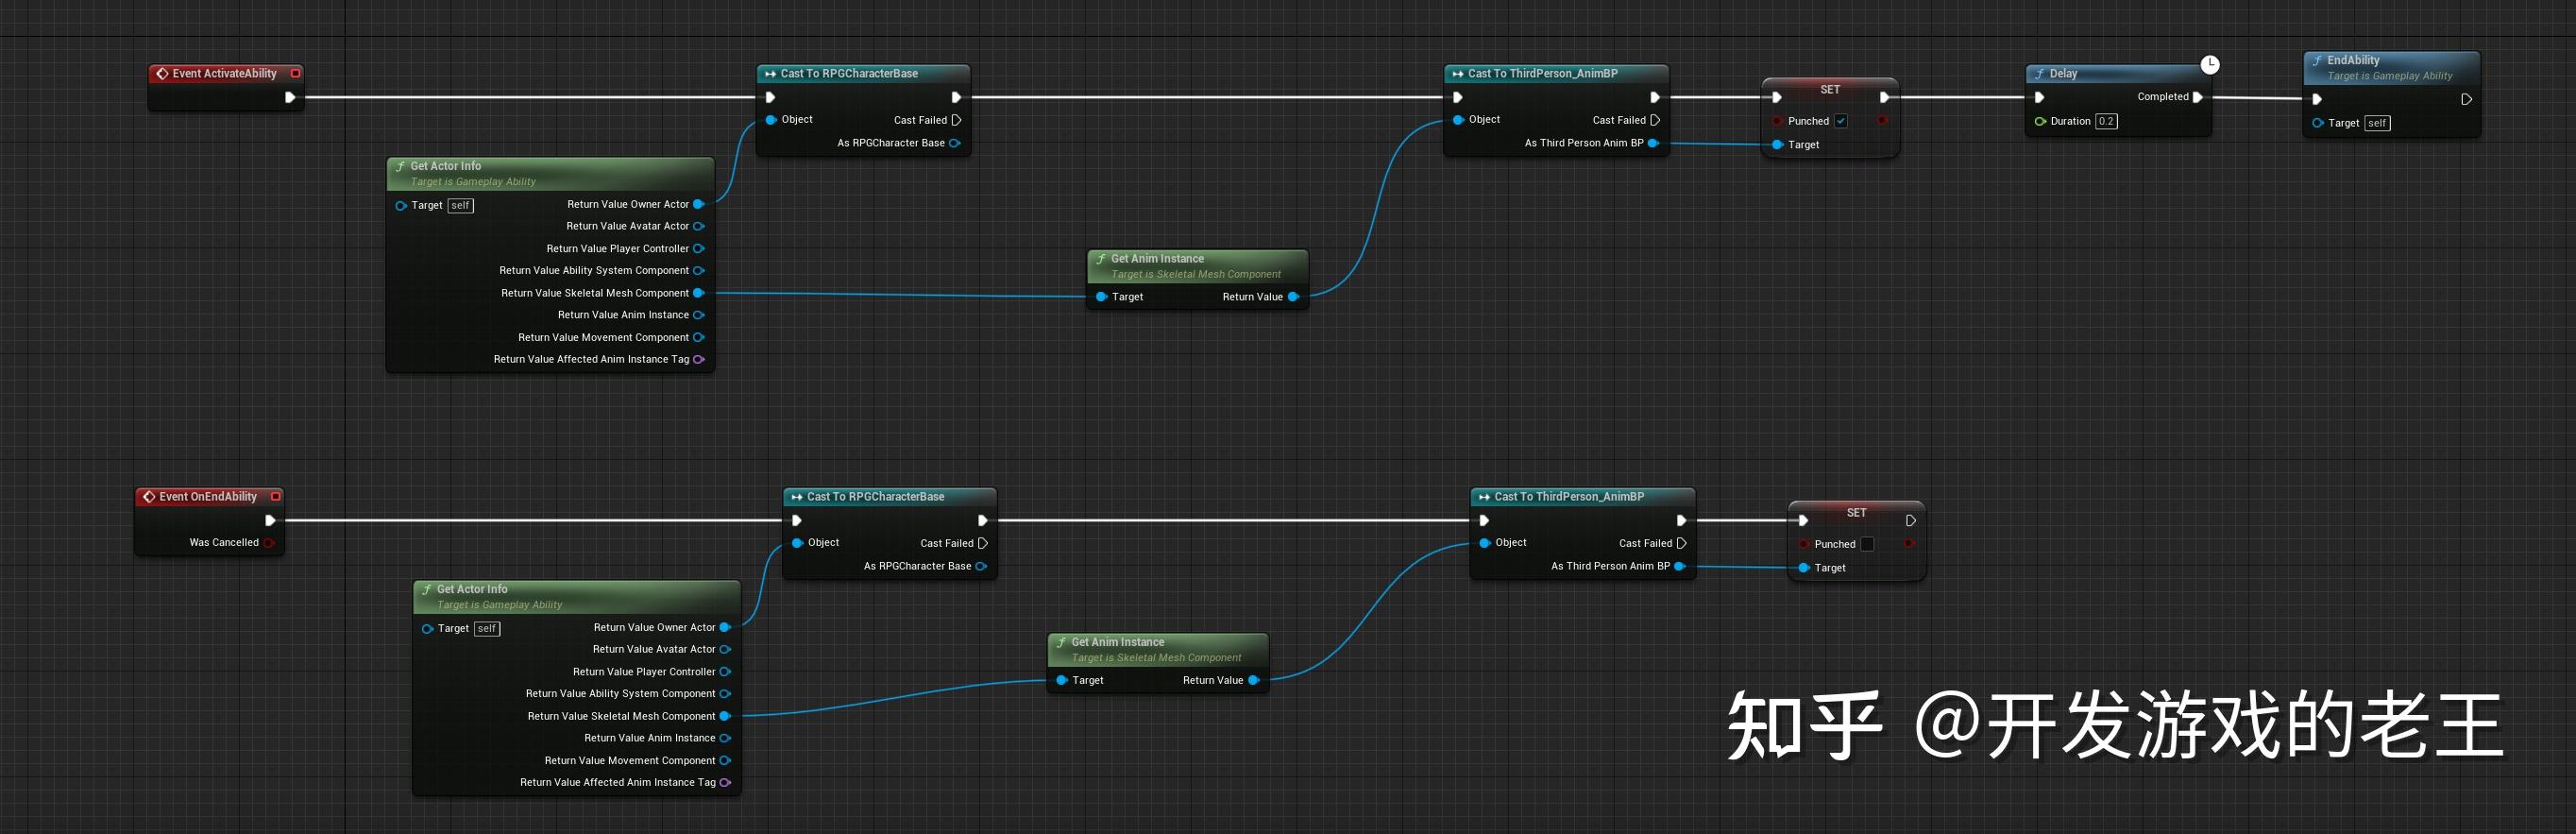2576x834 pixels.
Task: Click As RPGCharacter Base pin in the OnEndAbility chain
Action: click(x=980, y=566)
